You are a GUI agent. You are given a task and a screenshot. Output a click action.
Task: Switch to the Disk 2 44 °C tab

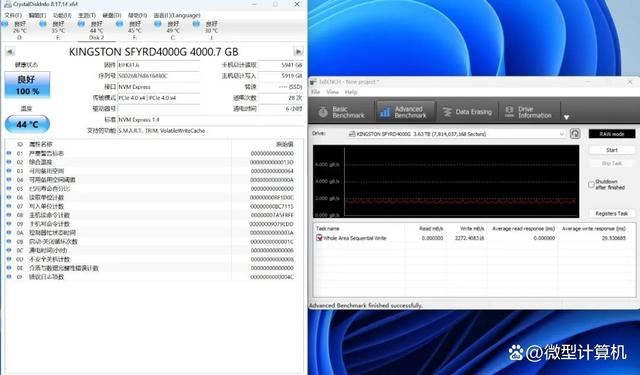coord(97,31)
